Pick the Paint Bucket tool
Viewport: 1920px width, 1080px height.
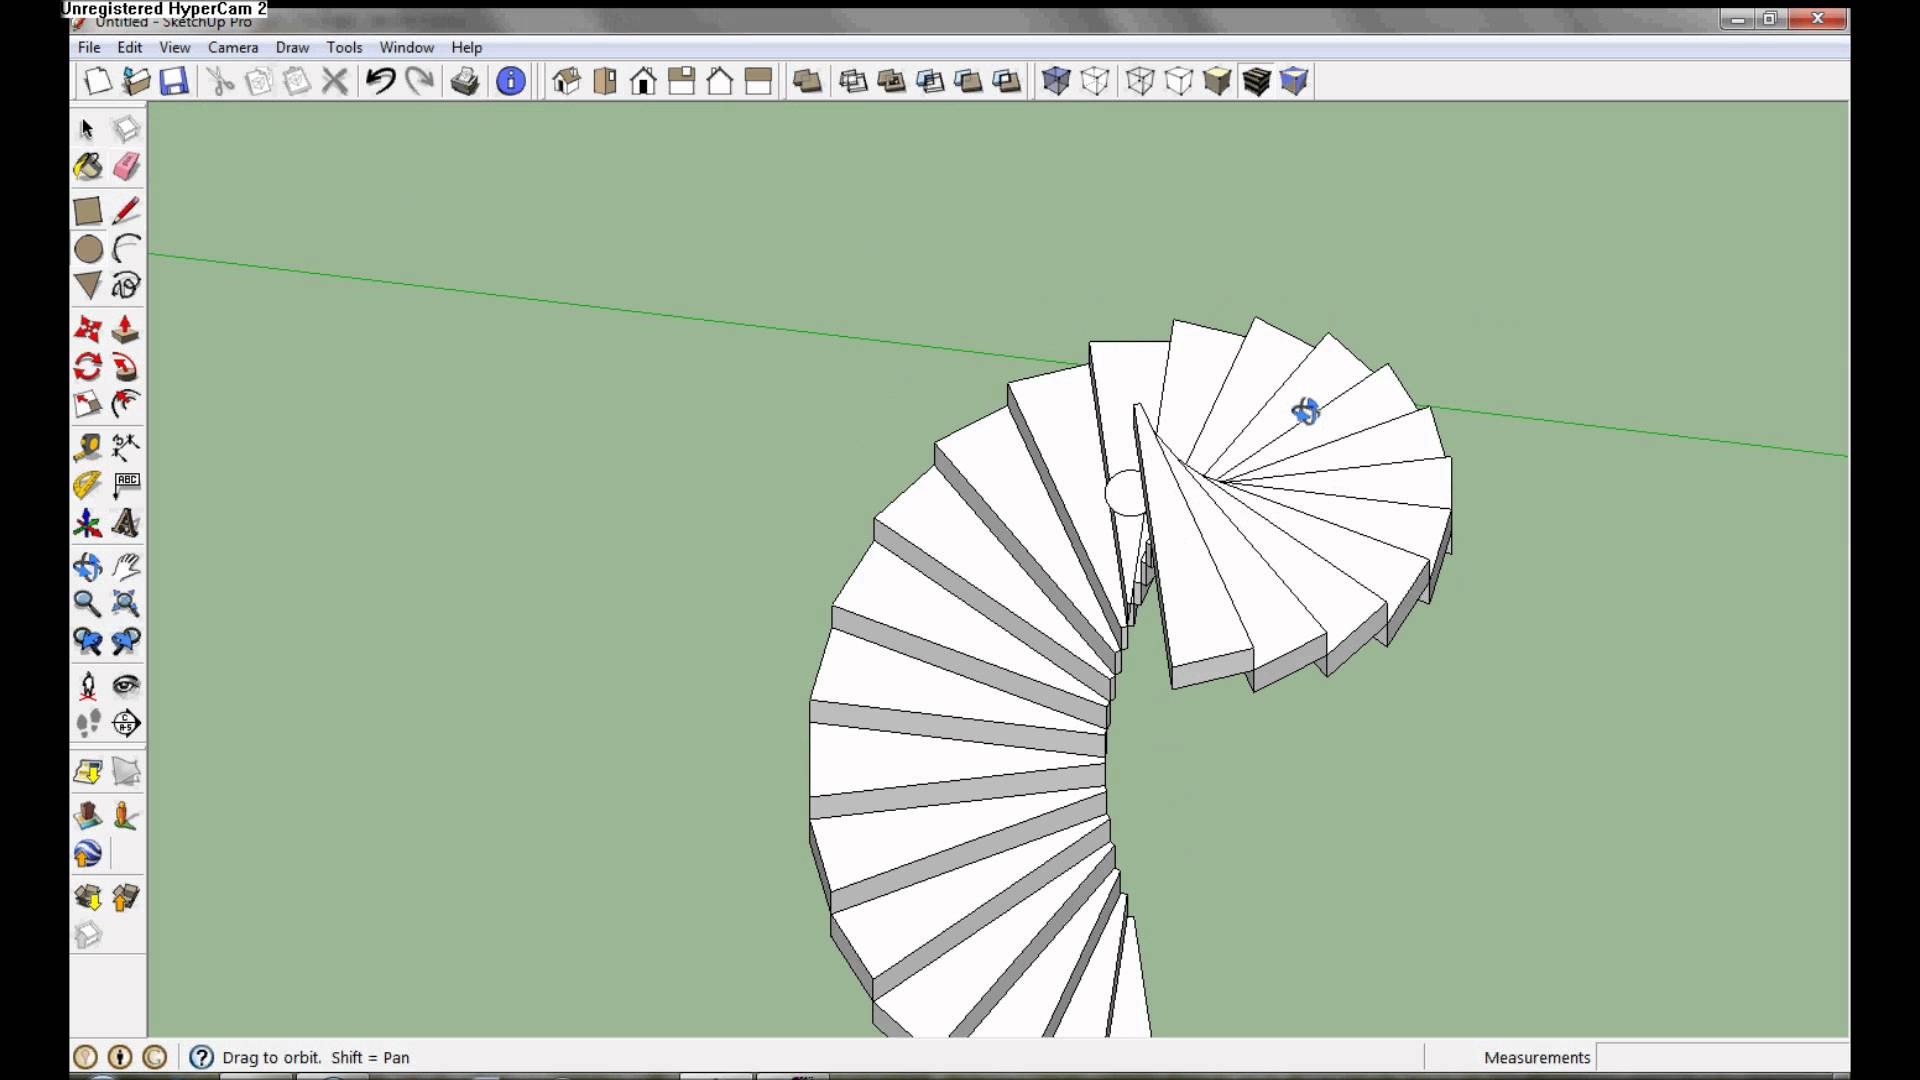coord(88,166)
